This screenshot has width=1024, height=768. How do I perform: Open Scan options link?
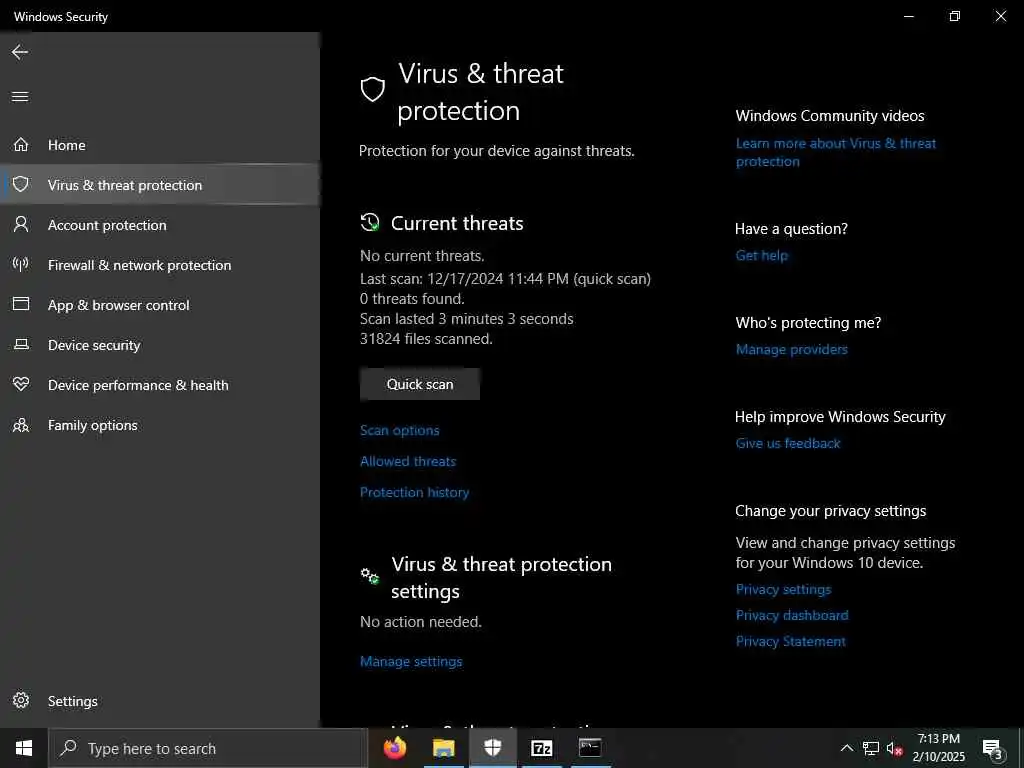click(400, 430)
